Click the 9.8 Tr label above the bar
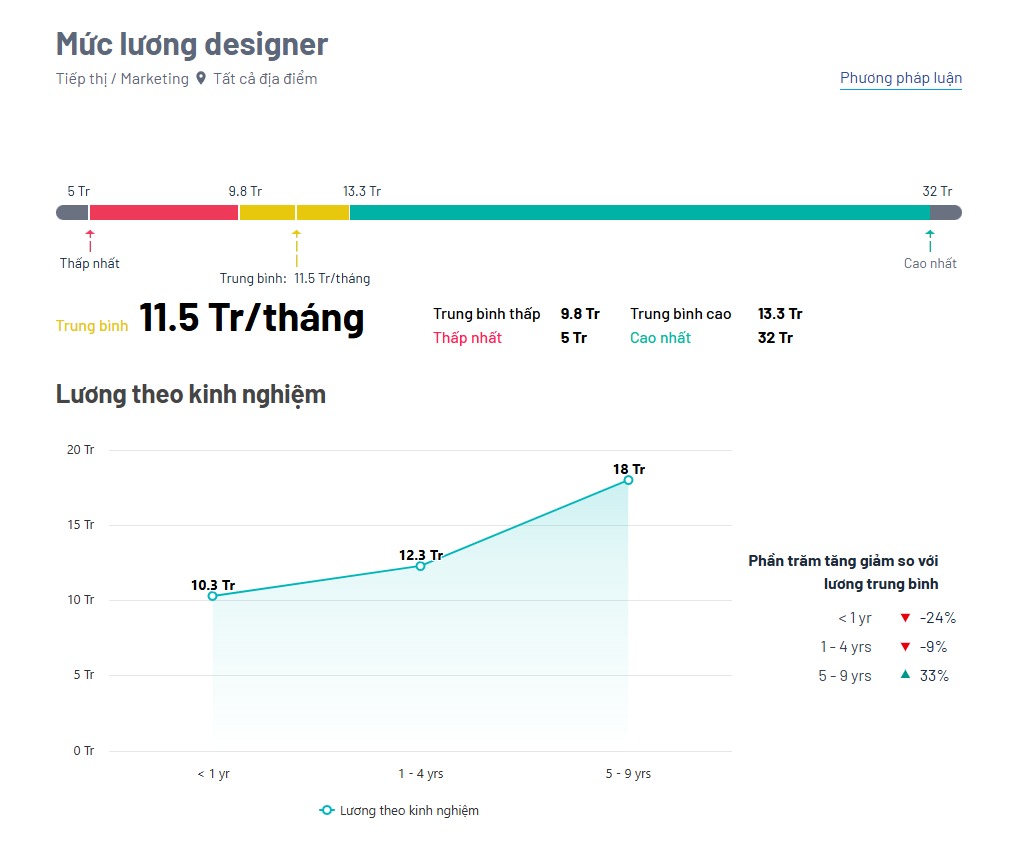Viewport: 1023px width, 841px height. point(245,191)
